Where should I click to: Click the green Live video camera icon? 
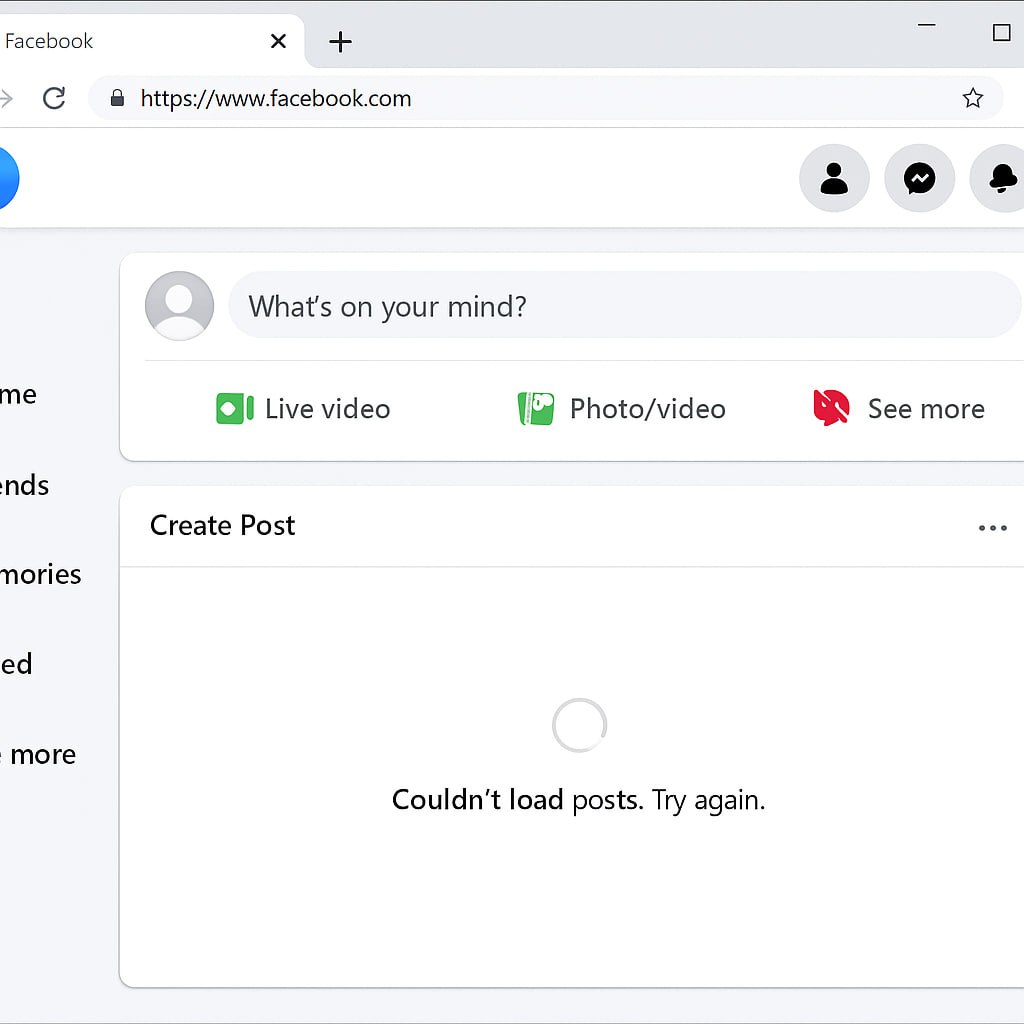click(x=235, y=409)
